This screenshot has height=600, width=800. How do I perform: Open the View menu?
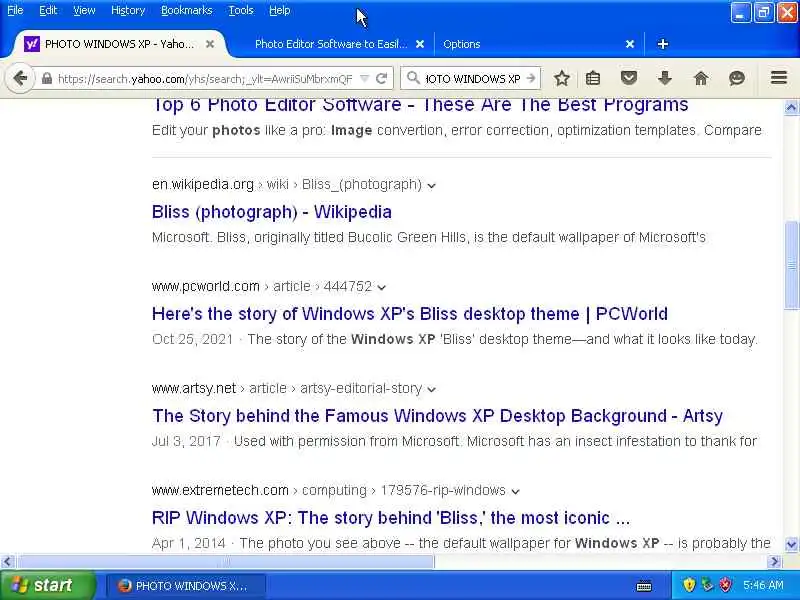tap(84, 10)
